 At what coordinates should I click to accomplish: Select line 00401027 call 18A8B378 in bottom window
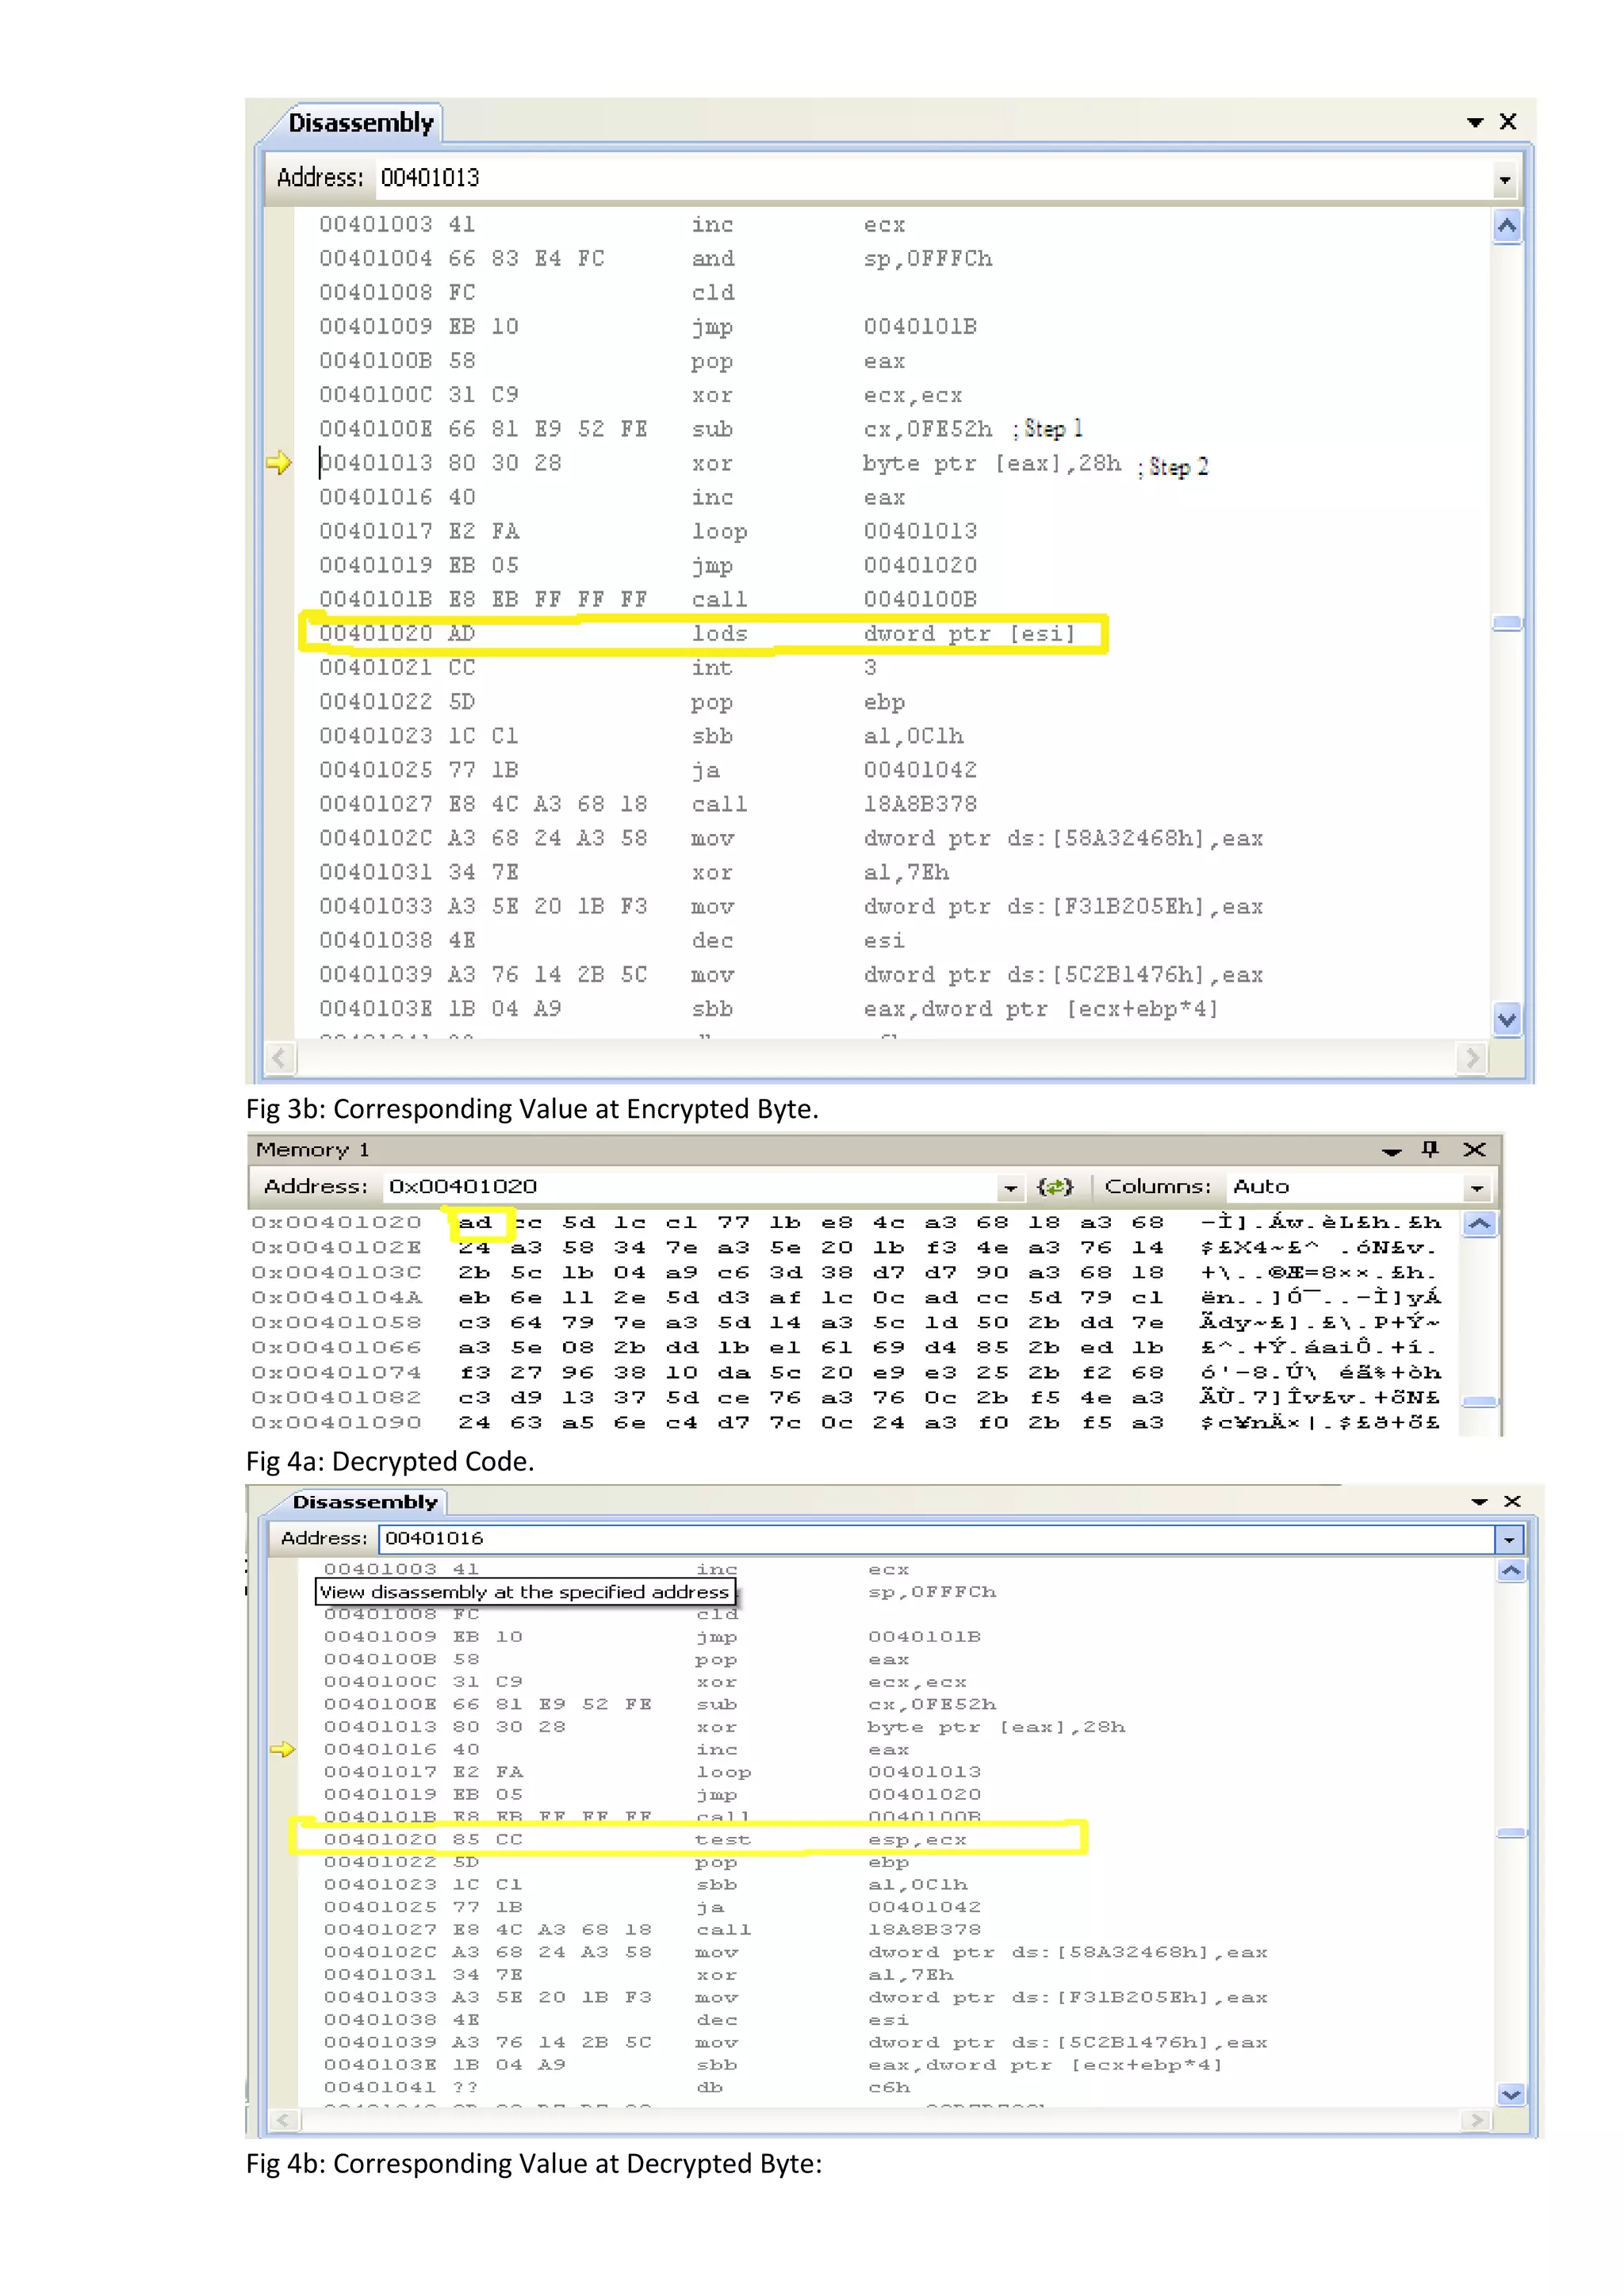point(652,1929)
